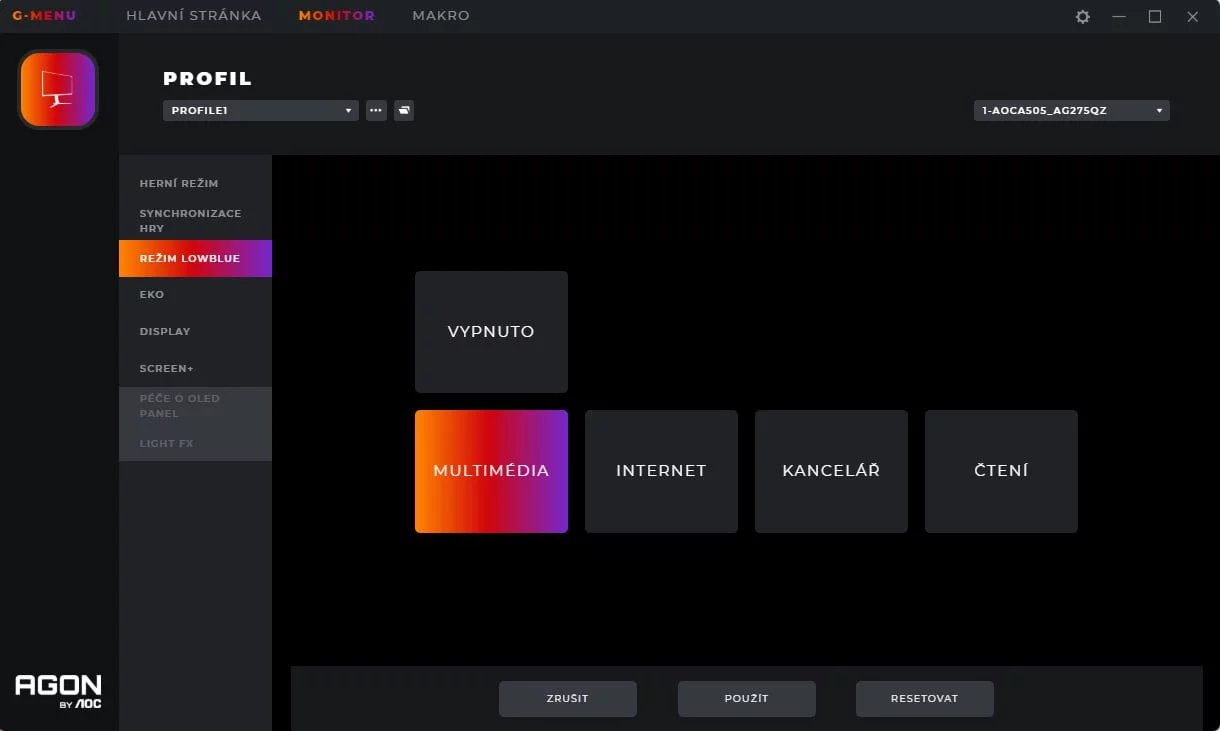Expand the 1-AOCA505_AG275QZ monitor dropdown
The image size is (1220, 731).
click(x=1071, y=110)
